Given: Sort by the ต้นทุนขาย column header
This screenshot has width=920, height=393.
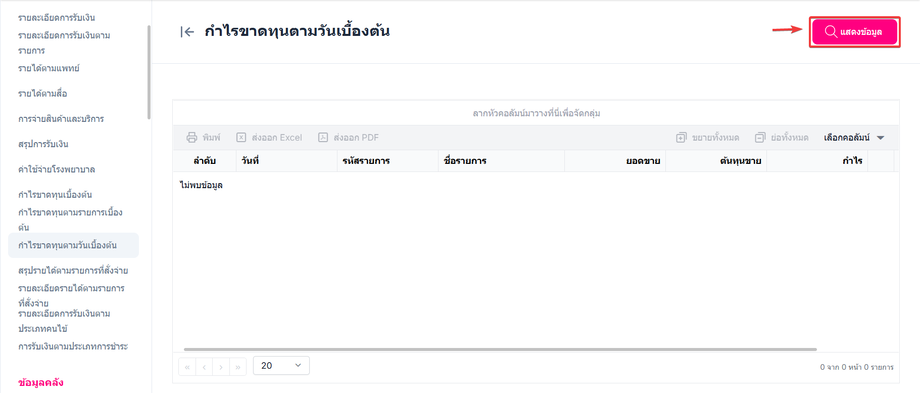Looking at the screenshot, I should pos(716,161).
